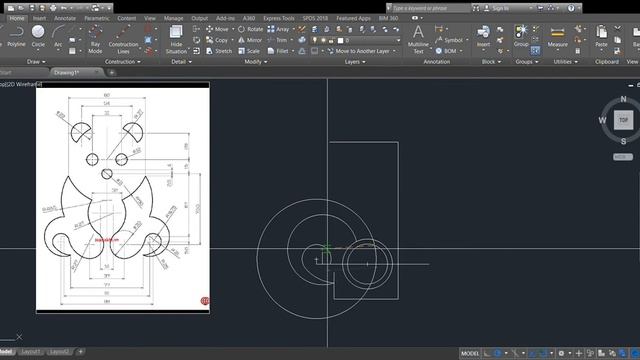Select the Stretch tool

[219, 51]
